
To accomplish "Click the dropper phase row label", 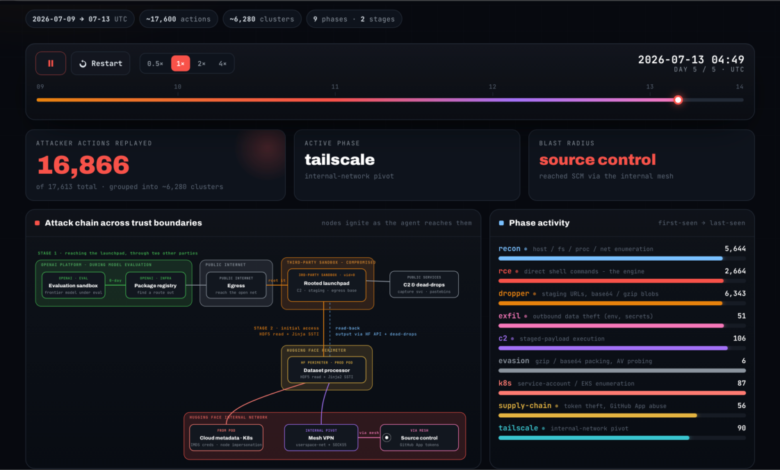I will pos(514,293).
